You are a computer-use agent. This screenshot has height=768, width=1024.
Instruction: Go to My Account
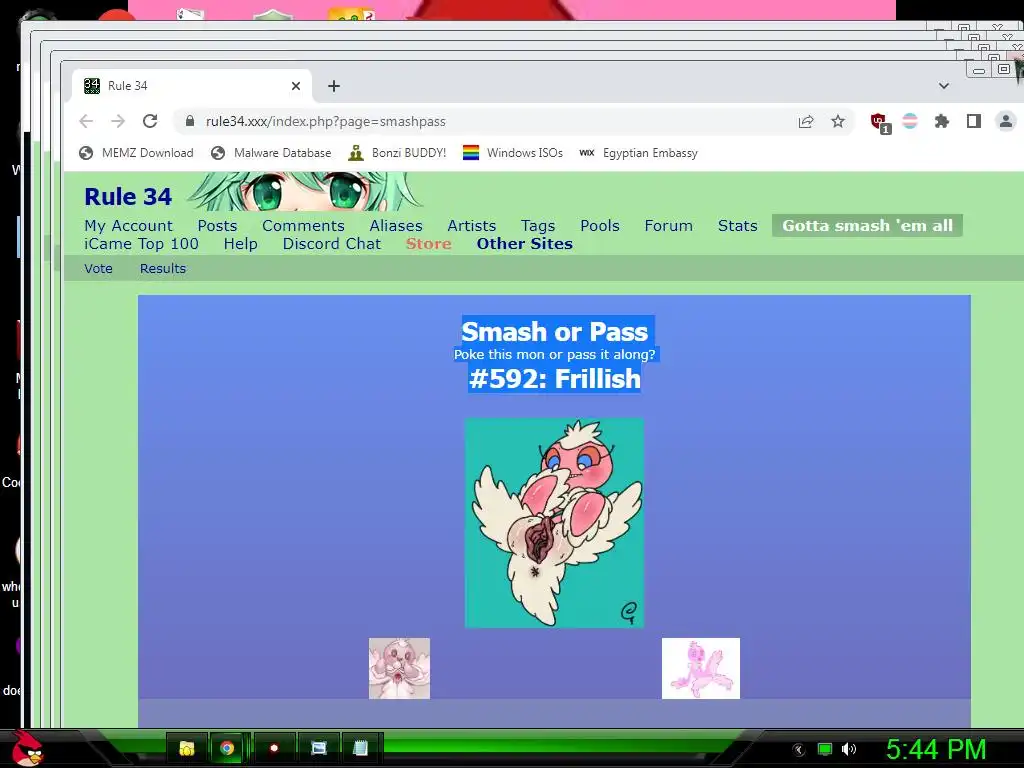129,226
